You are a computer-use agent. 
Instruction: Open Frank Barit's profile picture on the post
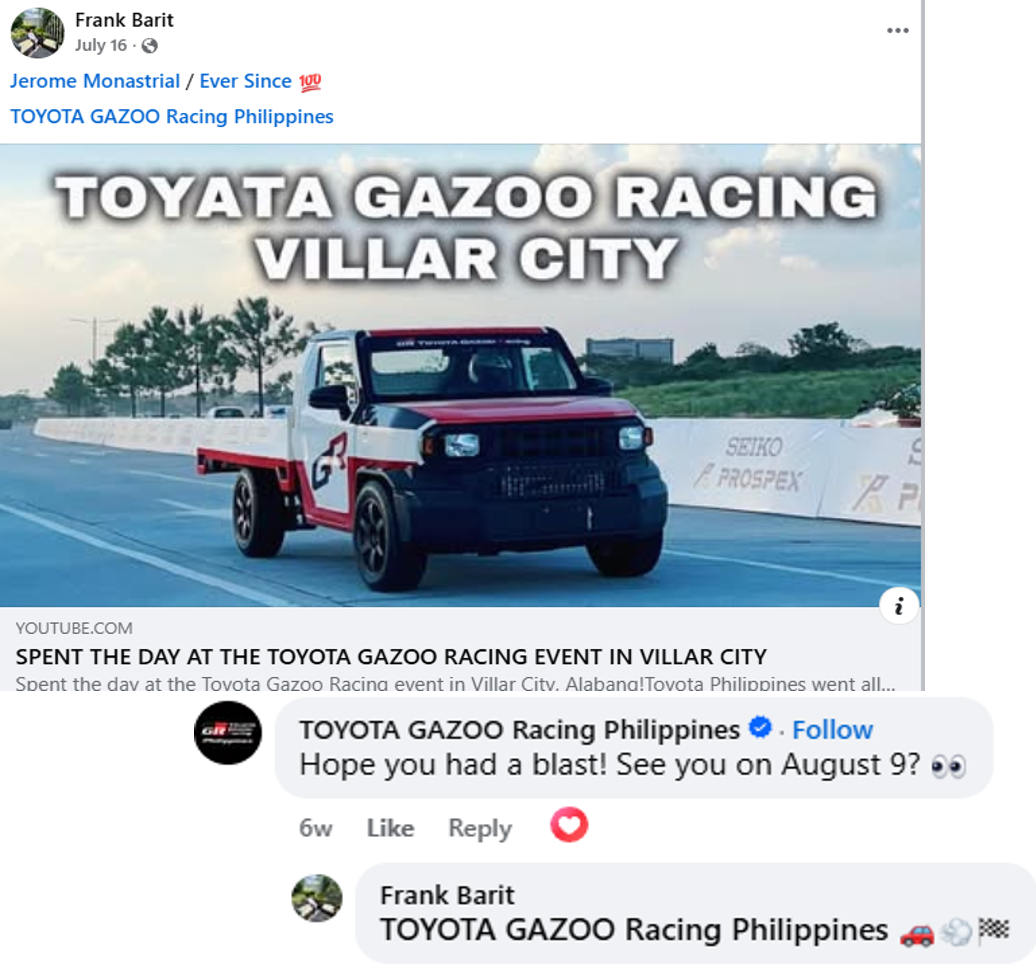tap(38, 32)
